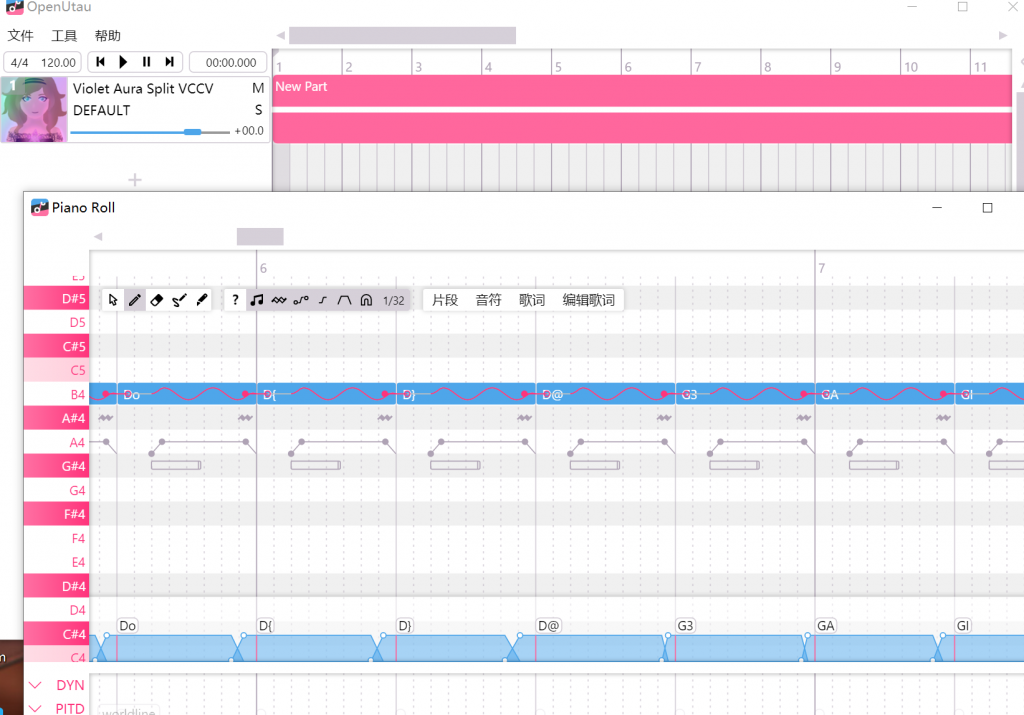Click the Violet Aura Split VCCV singer name
The width and height of the screenshot is (1024, 715).
coord(143,88)
